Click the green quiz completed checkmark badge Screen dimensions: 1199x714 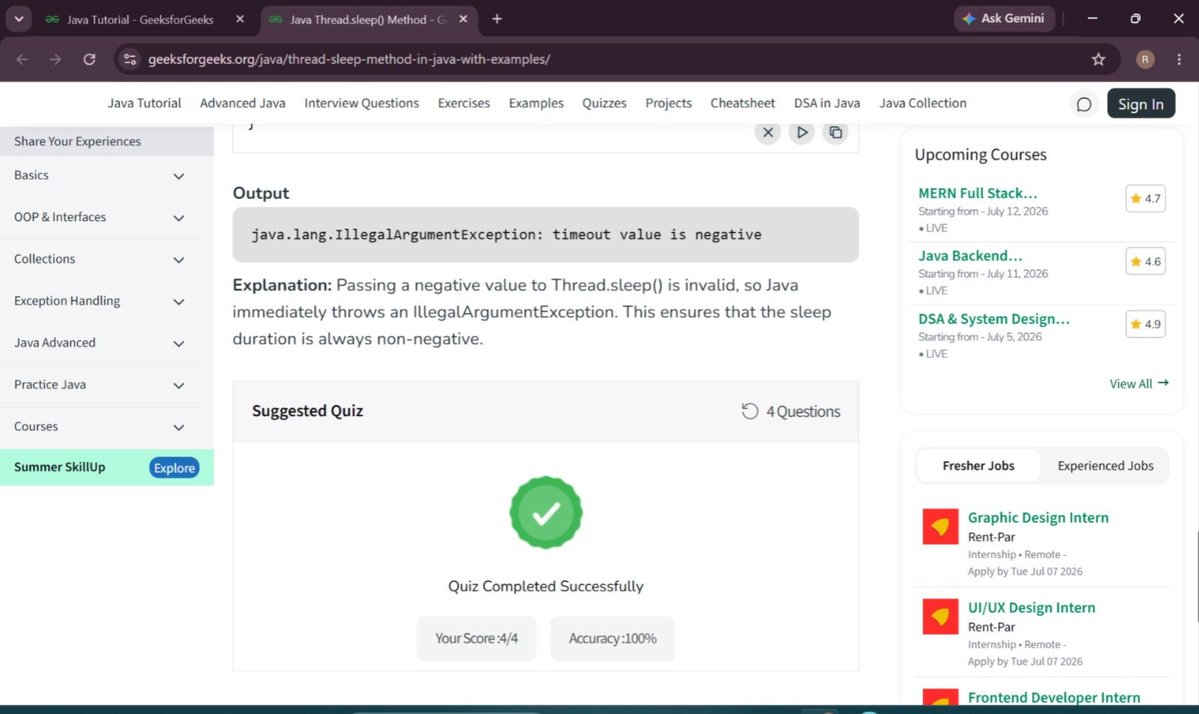coord(546,512)
